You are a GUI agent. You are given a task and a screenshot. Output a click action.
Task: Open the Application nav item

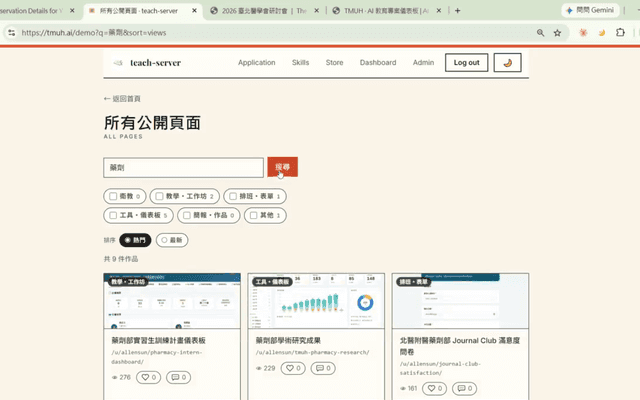tap(257, 62)
